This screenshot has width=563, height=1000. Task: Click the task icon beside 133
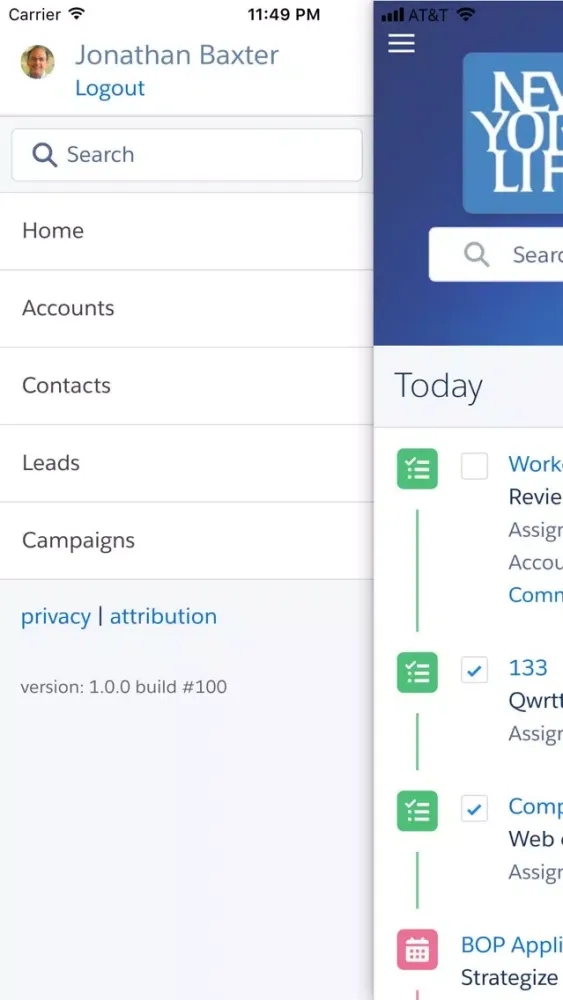(418, 672)
